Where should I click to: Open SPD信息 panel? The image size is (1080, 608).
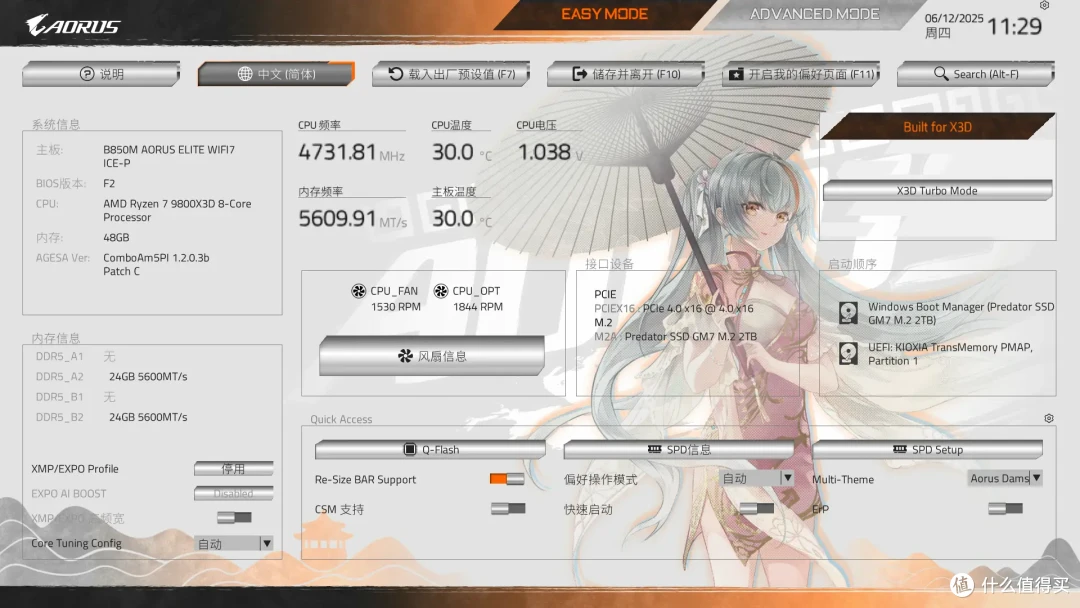[679, 450]
